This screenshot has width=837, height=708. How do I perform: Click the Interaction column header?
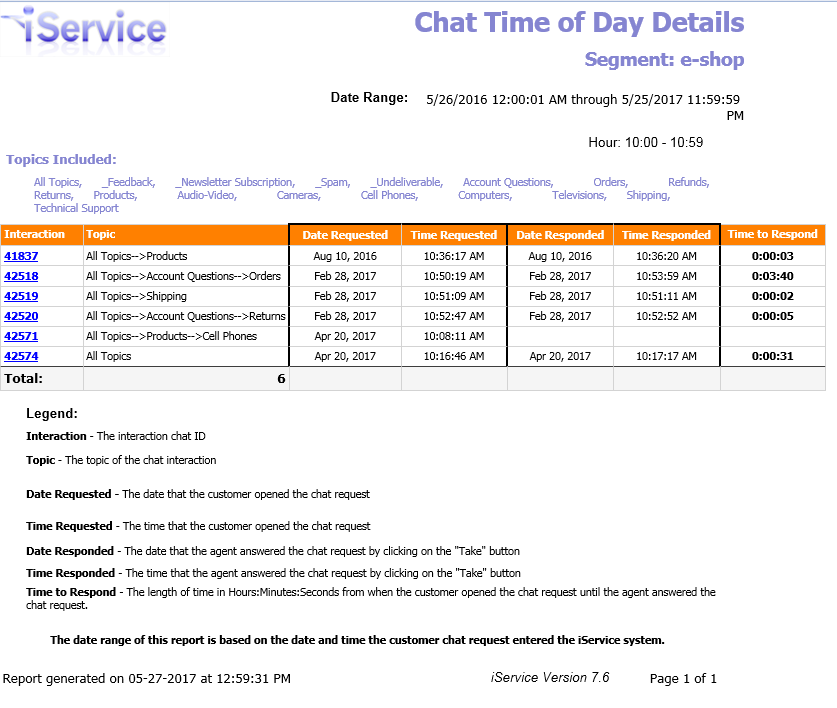(42, 234)
